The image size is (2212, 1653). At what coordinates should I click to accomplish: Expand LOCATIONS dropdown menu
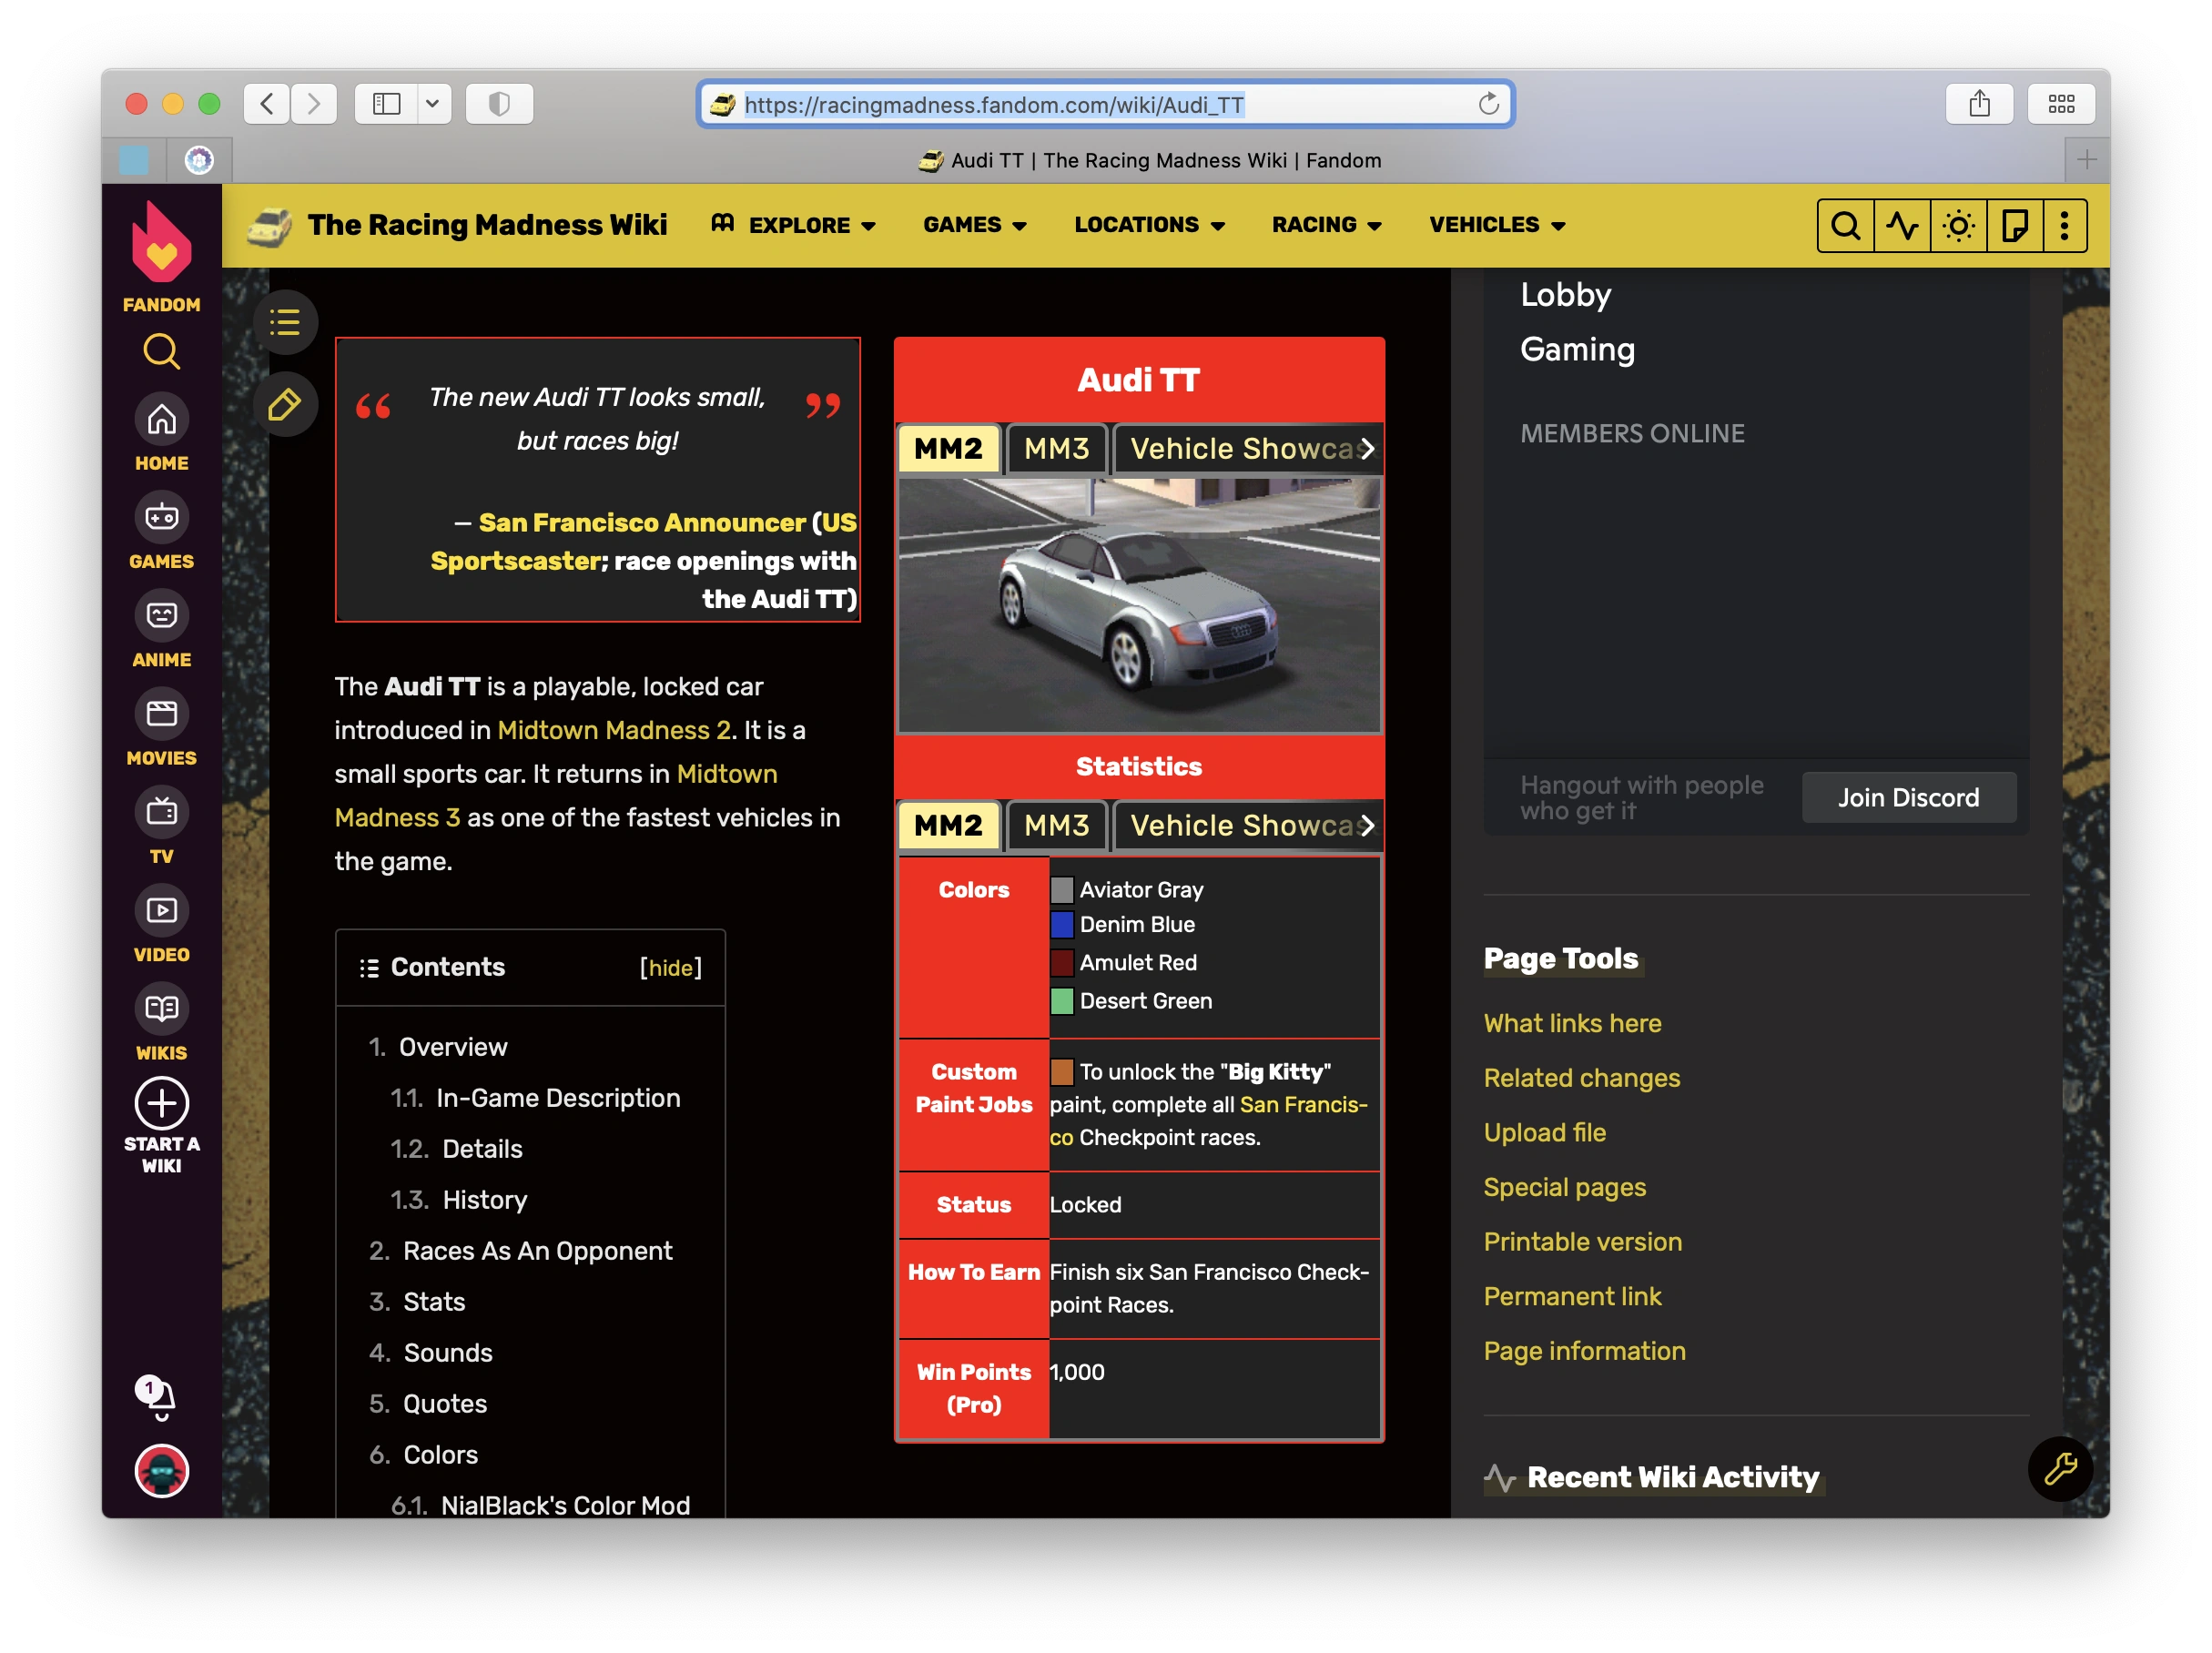point(1149,225)
